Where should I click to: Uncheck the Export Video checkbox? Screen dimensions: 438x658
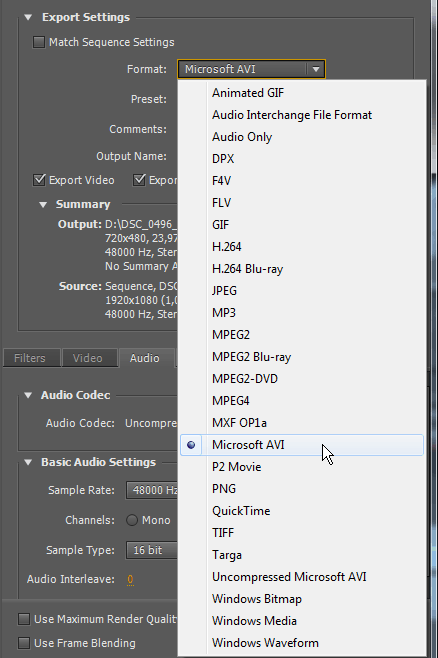(x=39, y=180)
